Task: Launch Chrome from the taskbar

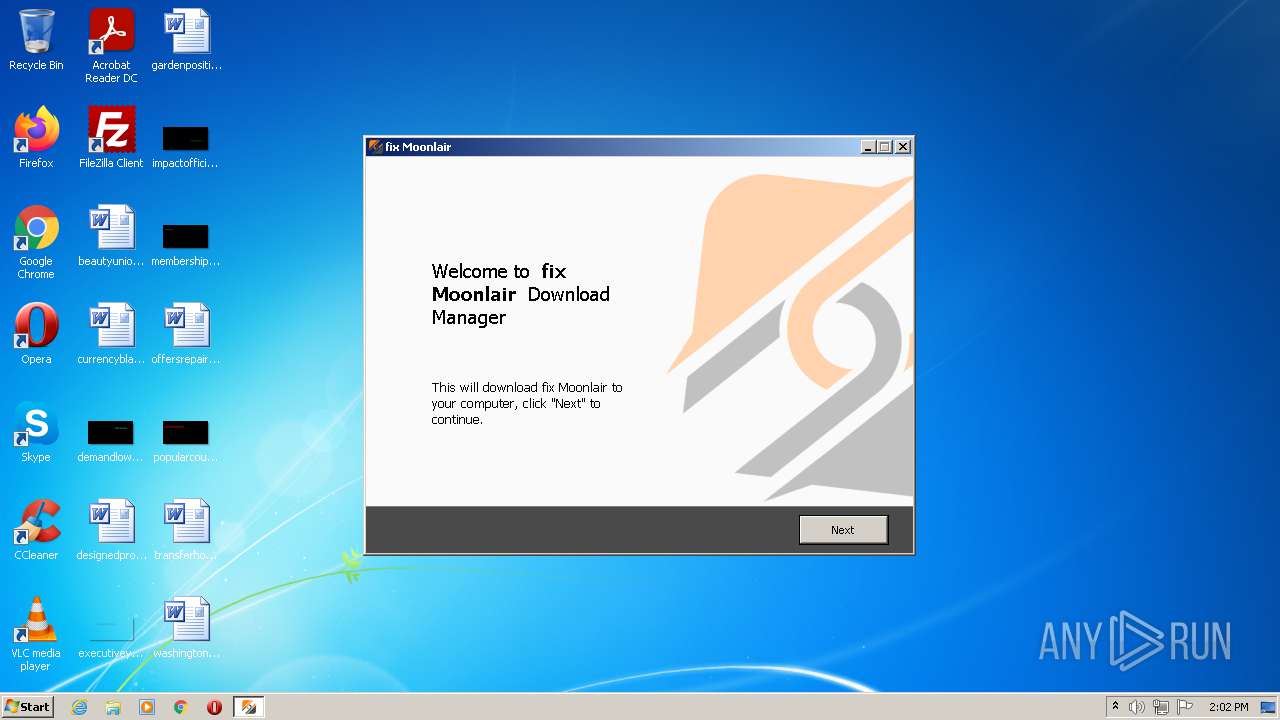Action: pos(181,707)
